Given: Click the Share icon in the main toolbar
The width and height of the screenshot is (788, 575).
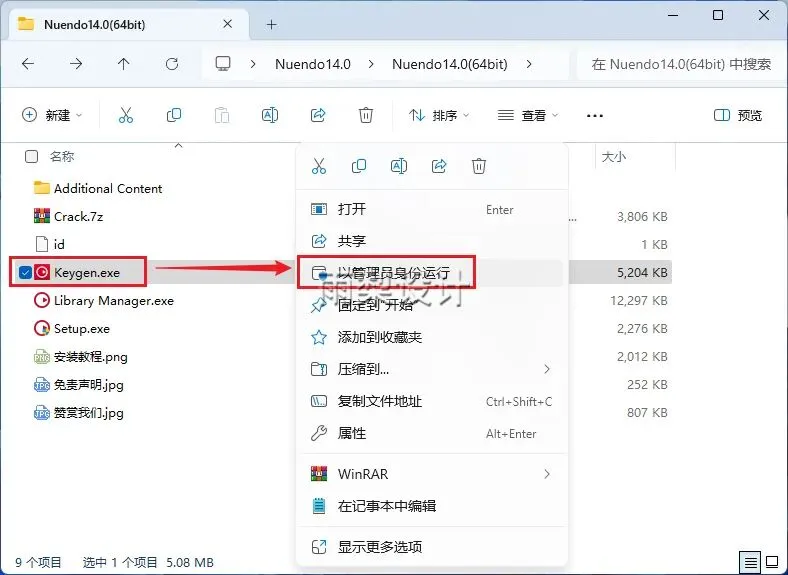Looking at the screenshot, I should coord(318,115).
